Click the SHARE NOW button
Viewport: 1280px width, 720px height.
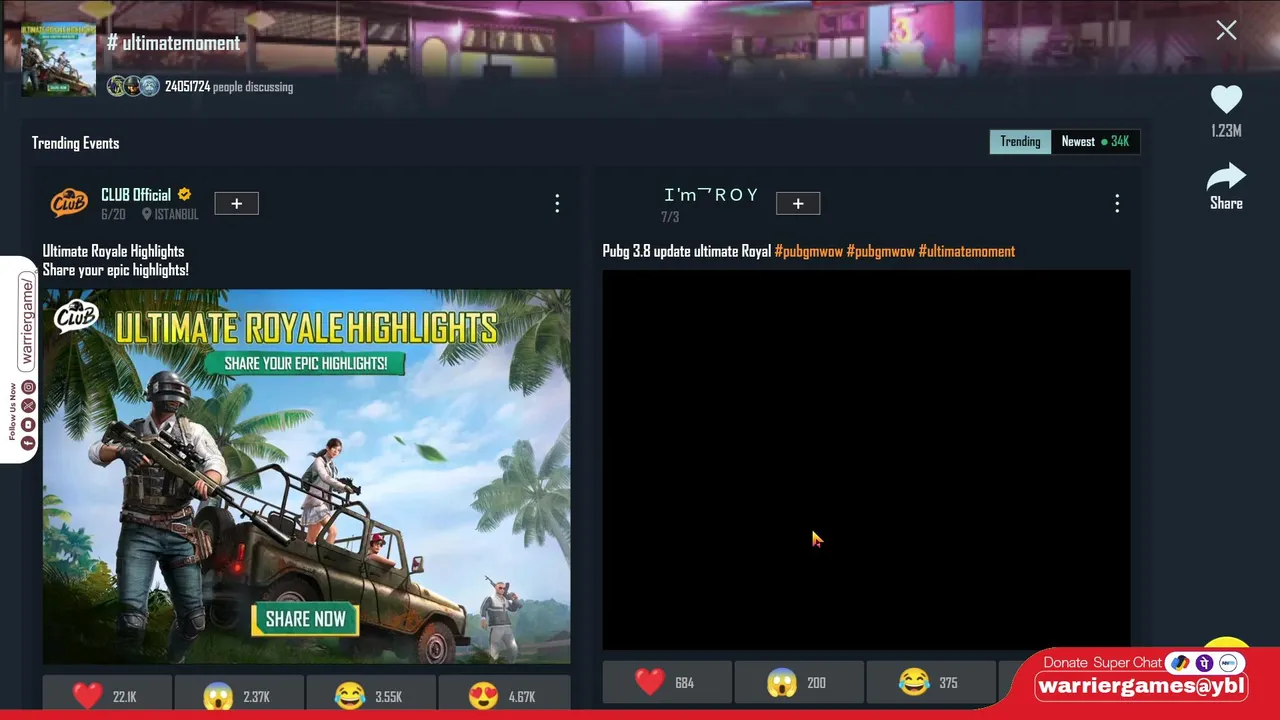click(305, 619)
